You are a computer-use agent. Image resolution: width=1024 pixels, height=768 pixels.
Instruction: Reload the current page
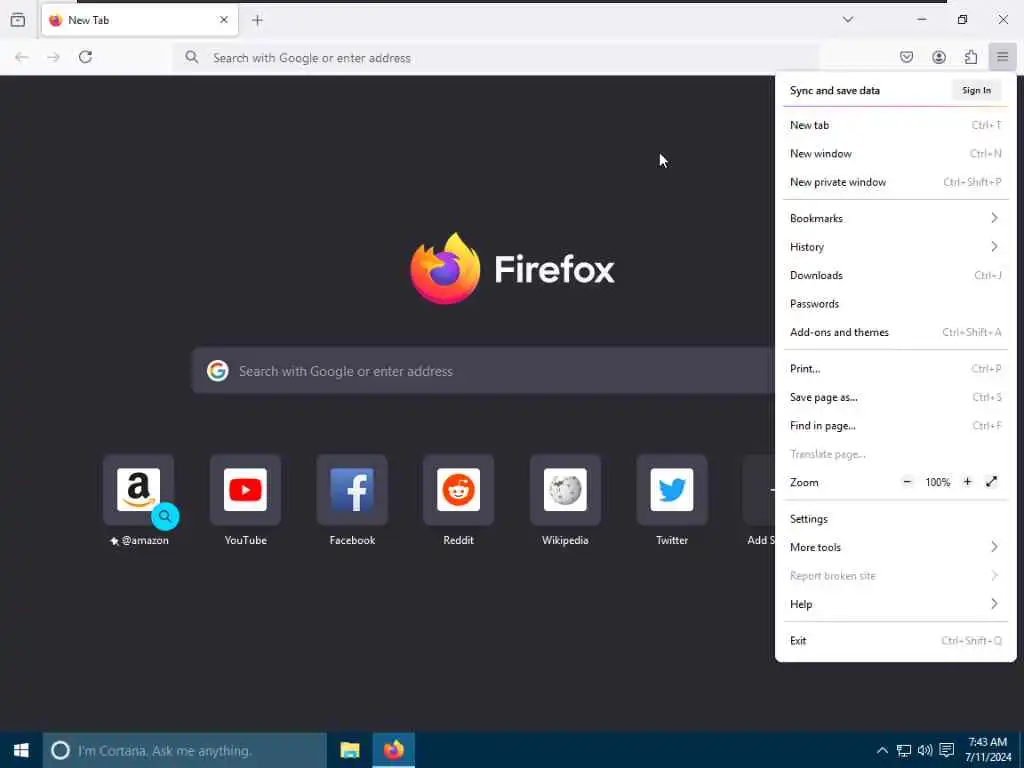click(x=86, y=57)
